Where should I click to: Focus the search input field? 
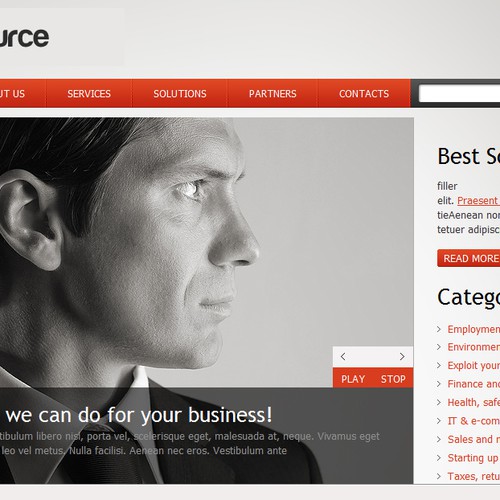(459, 93)
